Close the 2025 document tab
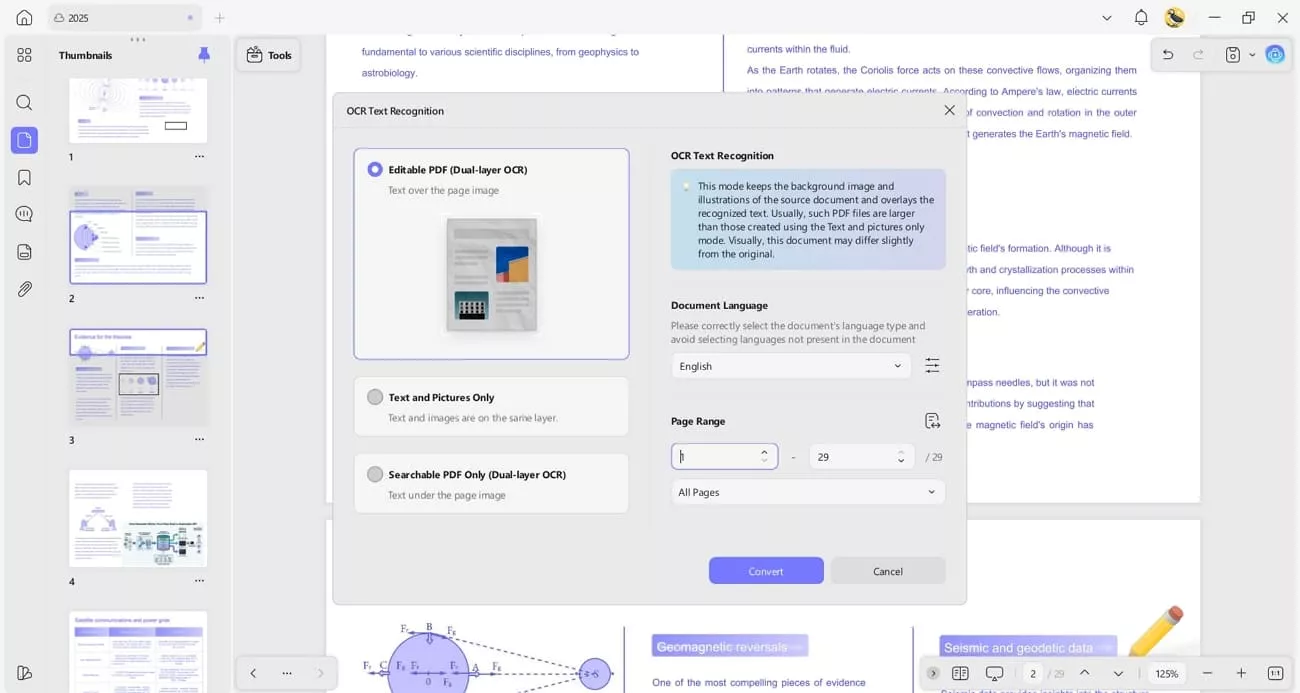The width and height of the screenshot is (1300, 693). click(190, 18)
